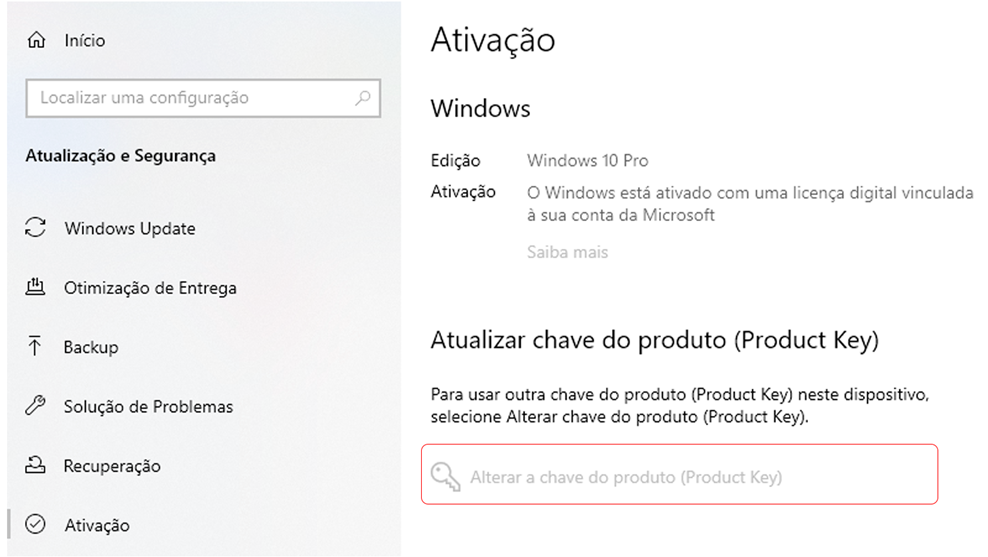
Task: Go to Início in the sidebar
Action: point(84,40)
